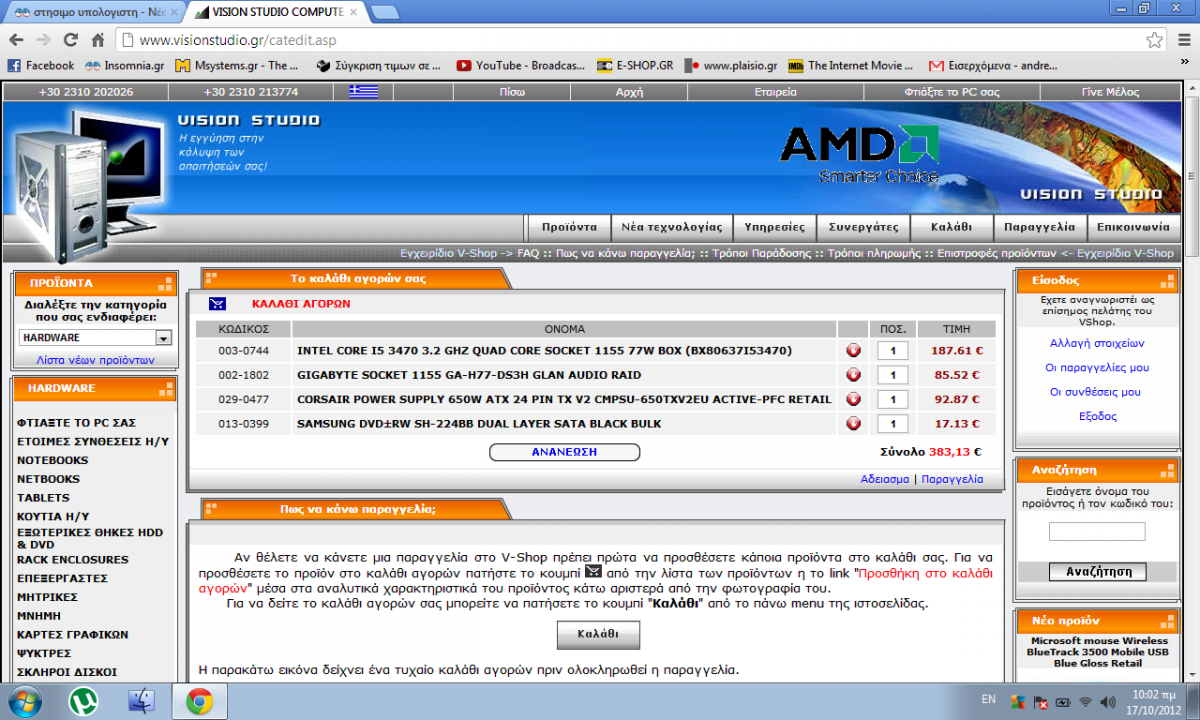Remove Gigabyte GA-H77-DS3H from cart
This screenshot has width=1200, height=720.
point(853,375)
